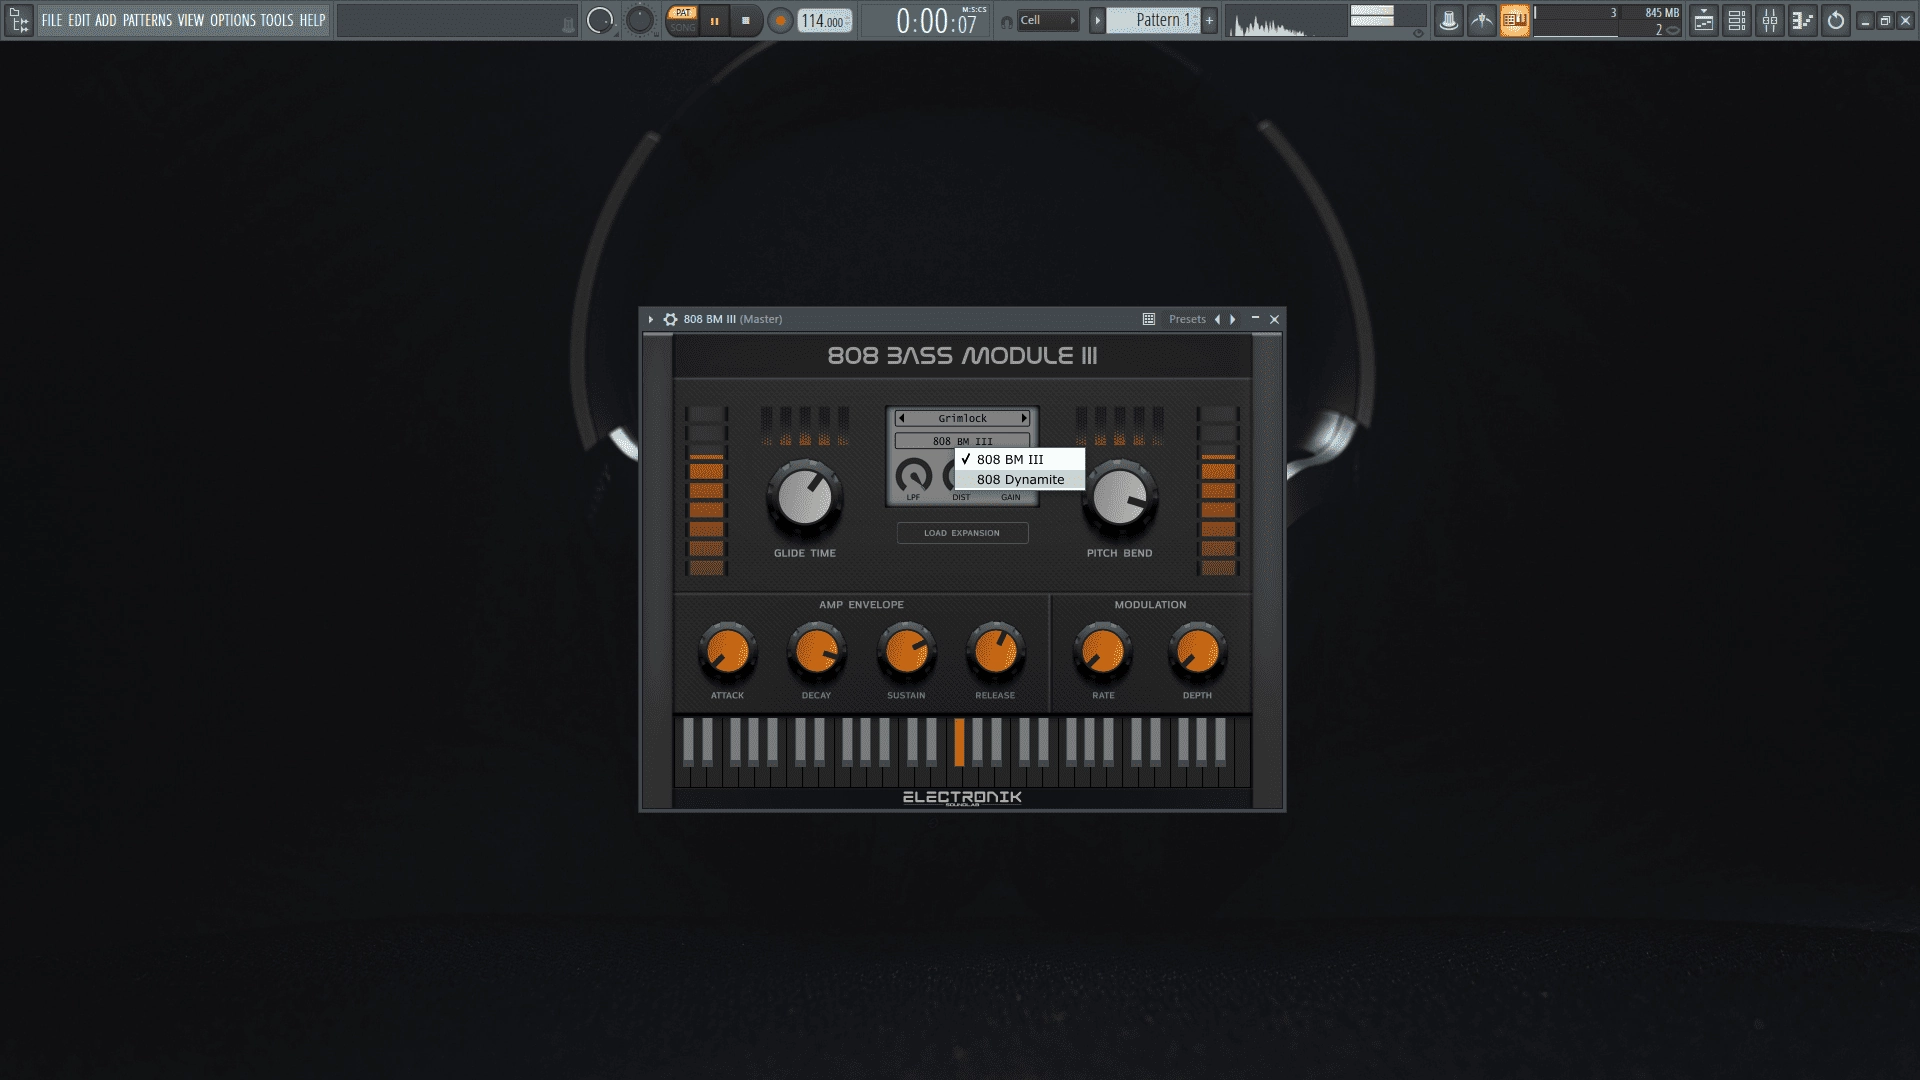Go to previous sound before Grimlock
This screenshot has width=1920, height=1080.
(901, 418)
